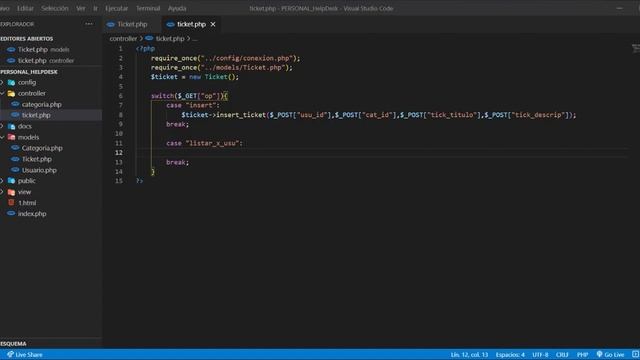Open the Terminal menu
Image resolution: width=640 pixels, height=360 pixels.
tap(148, 8)
